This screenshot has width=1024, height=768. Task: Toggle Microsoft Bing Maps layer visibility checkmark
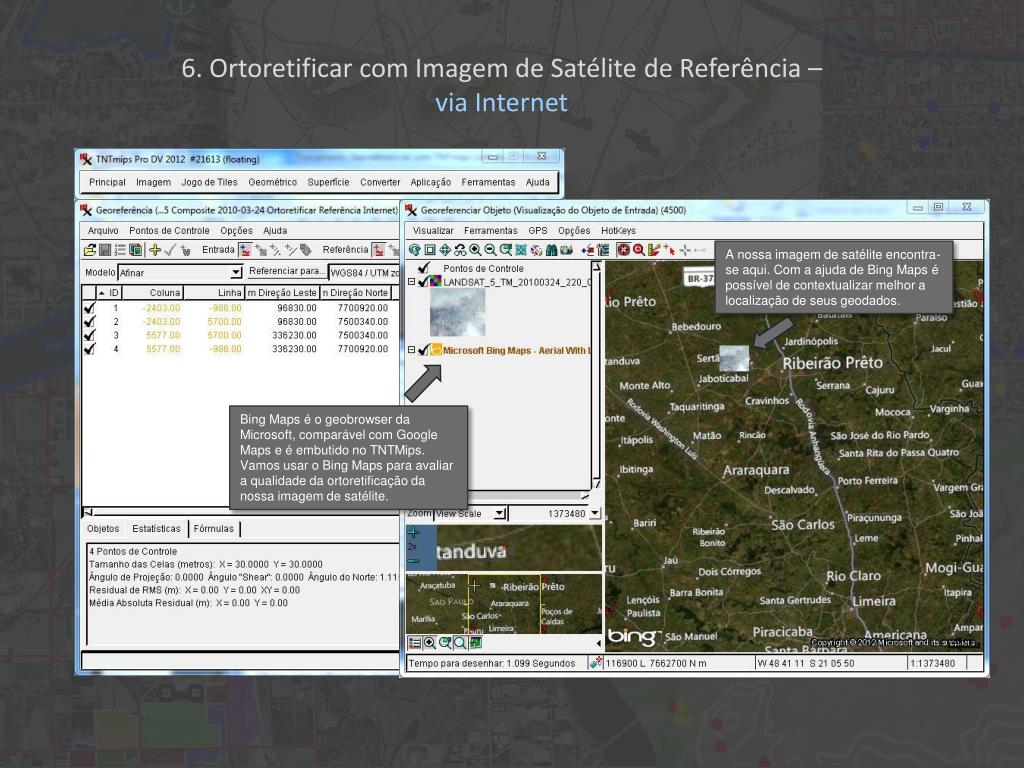click(x=423, y=350)
